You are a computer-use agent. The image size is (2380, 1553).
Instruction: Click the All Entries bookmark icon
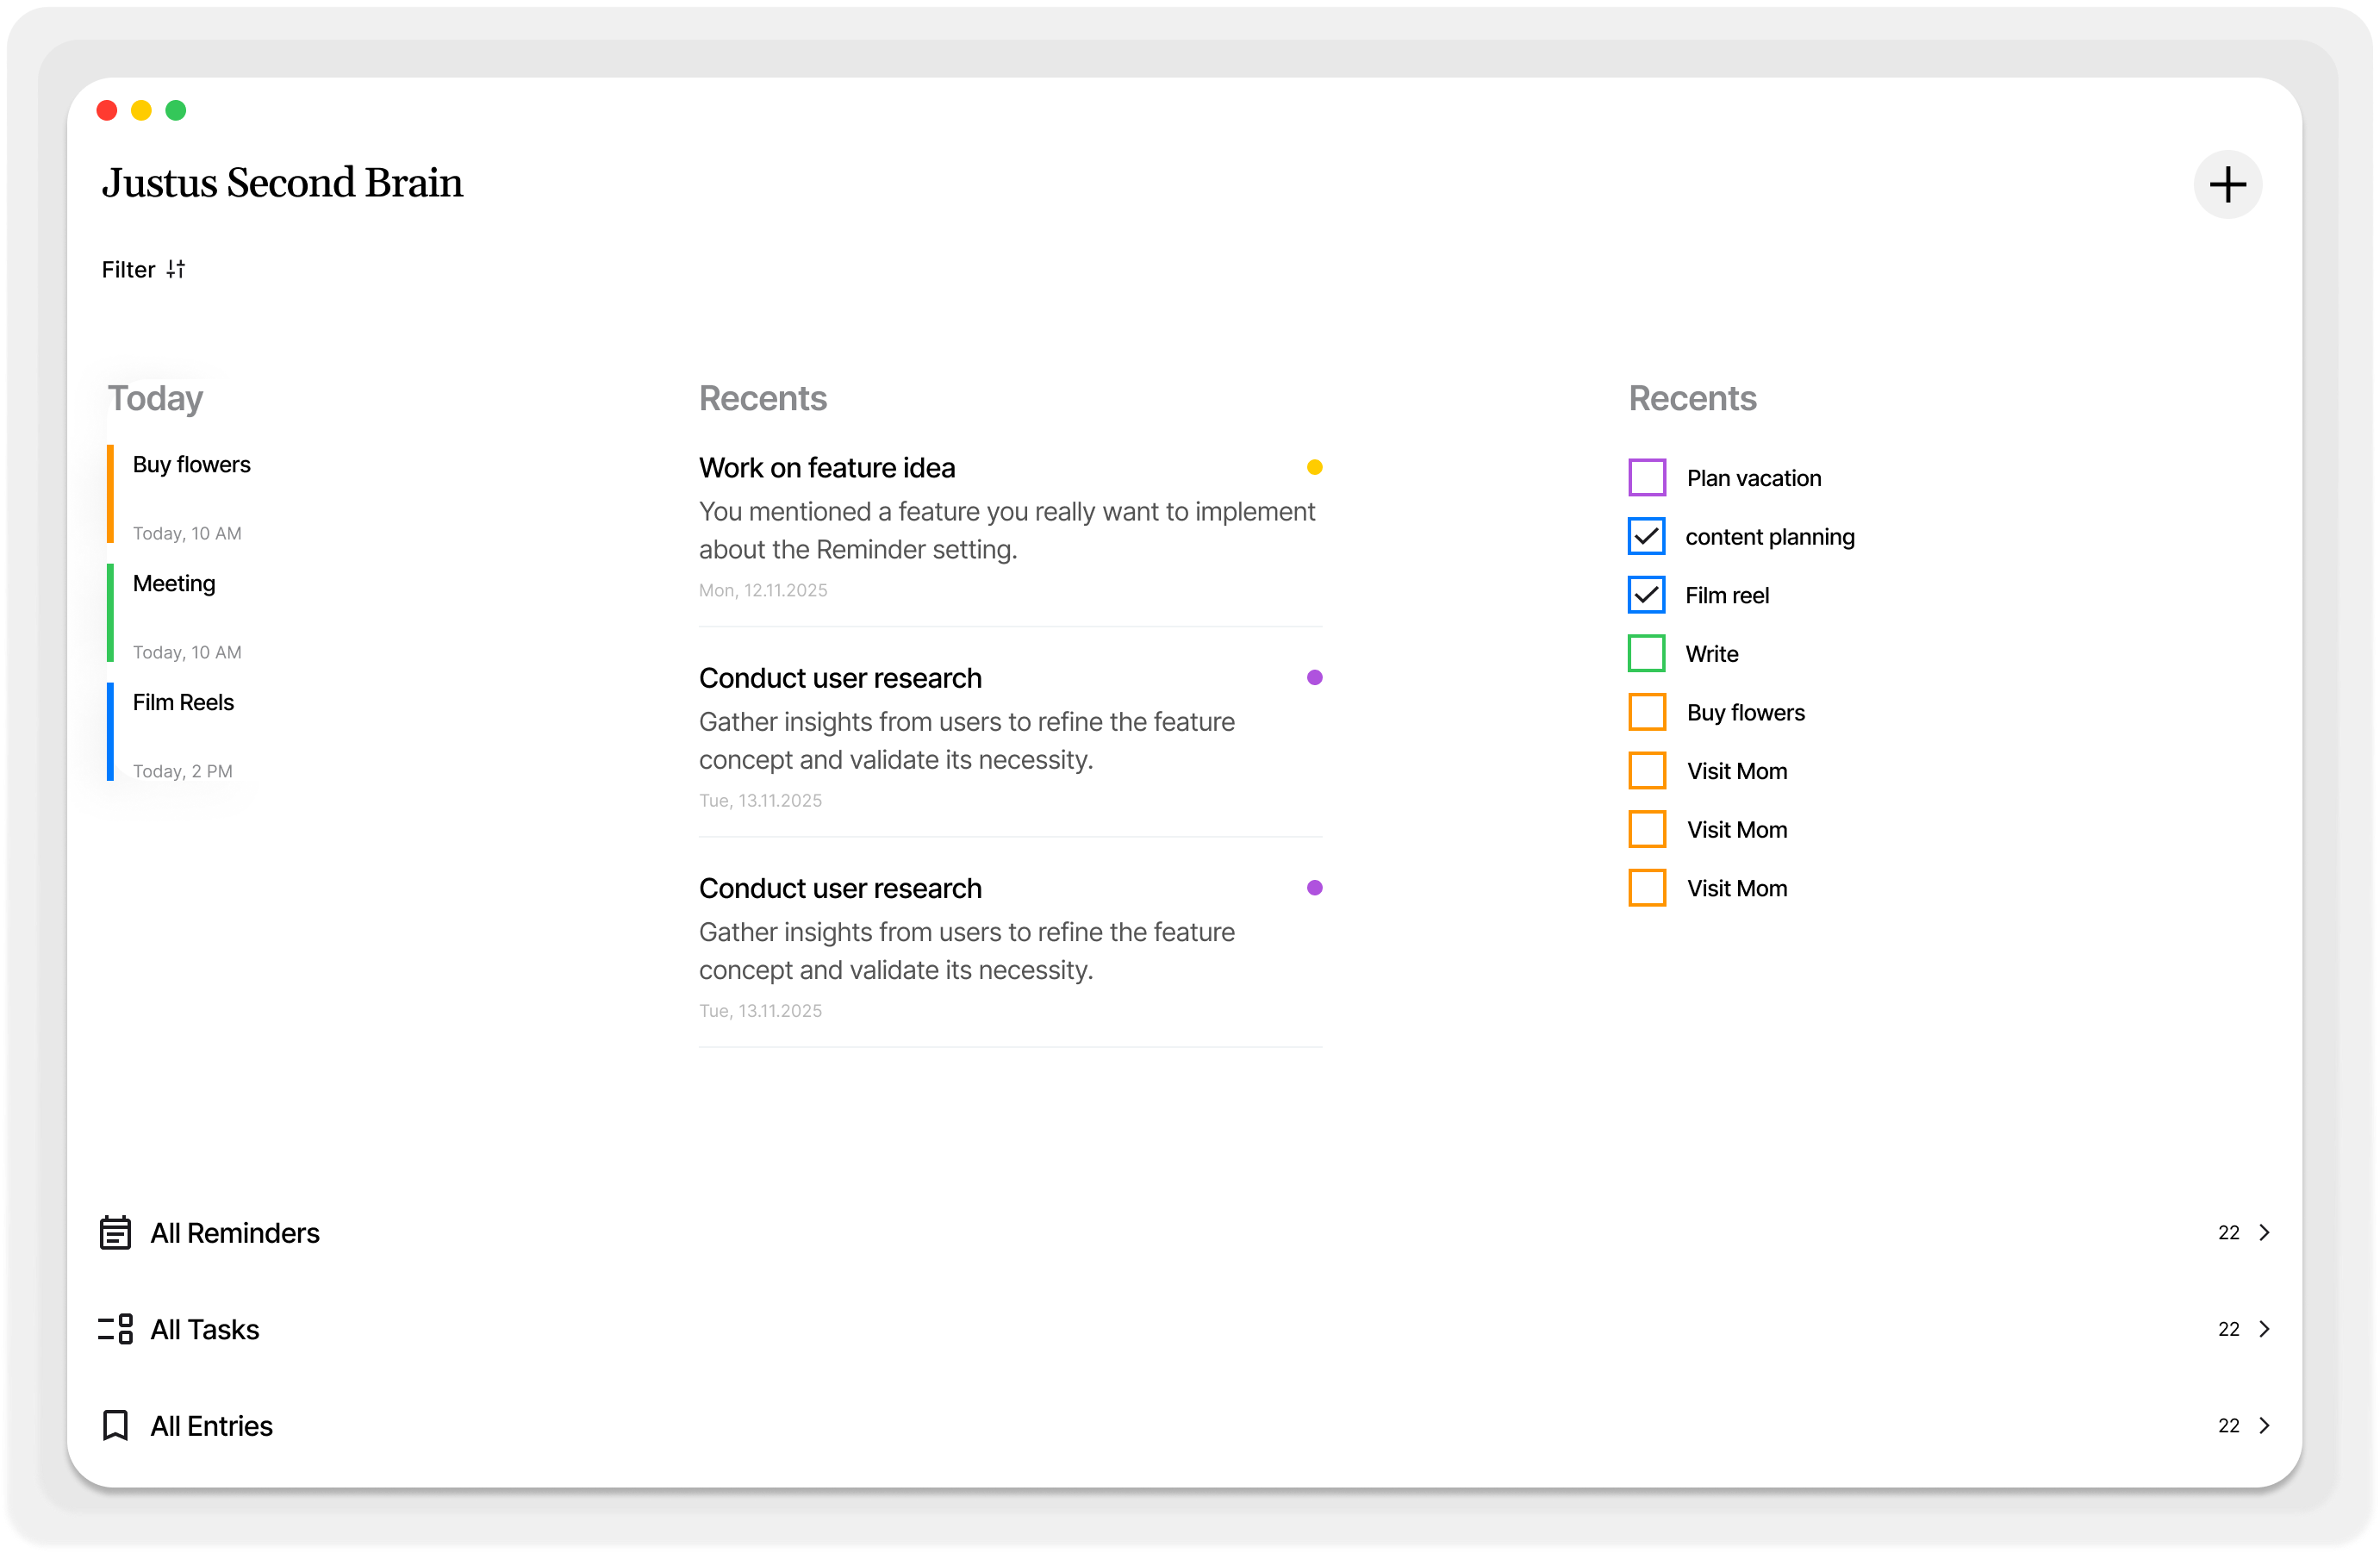click(115, 1425)
